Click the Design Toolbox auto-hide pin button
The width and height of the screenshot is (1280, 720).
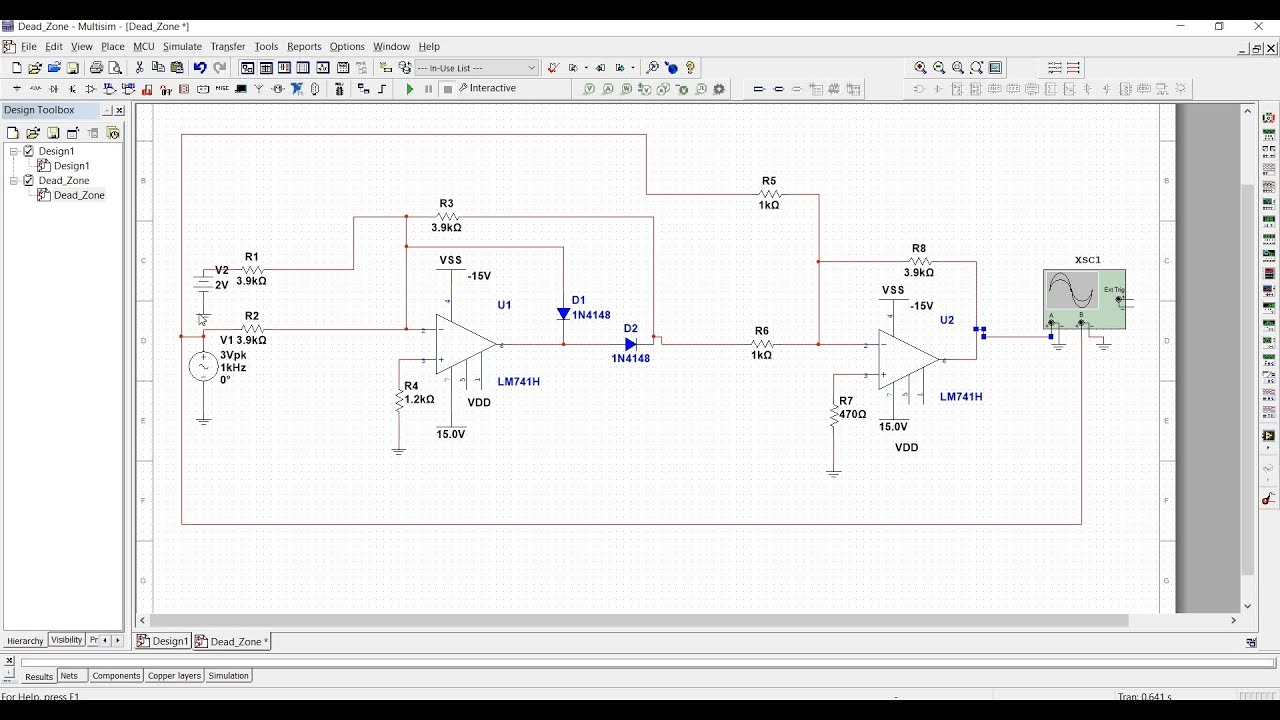coord(107,110)
